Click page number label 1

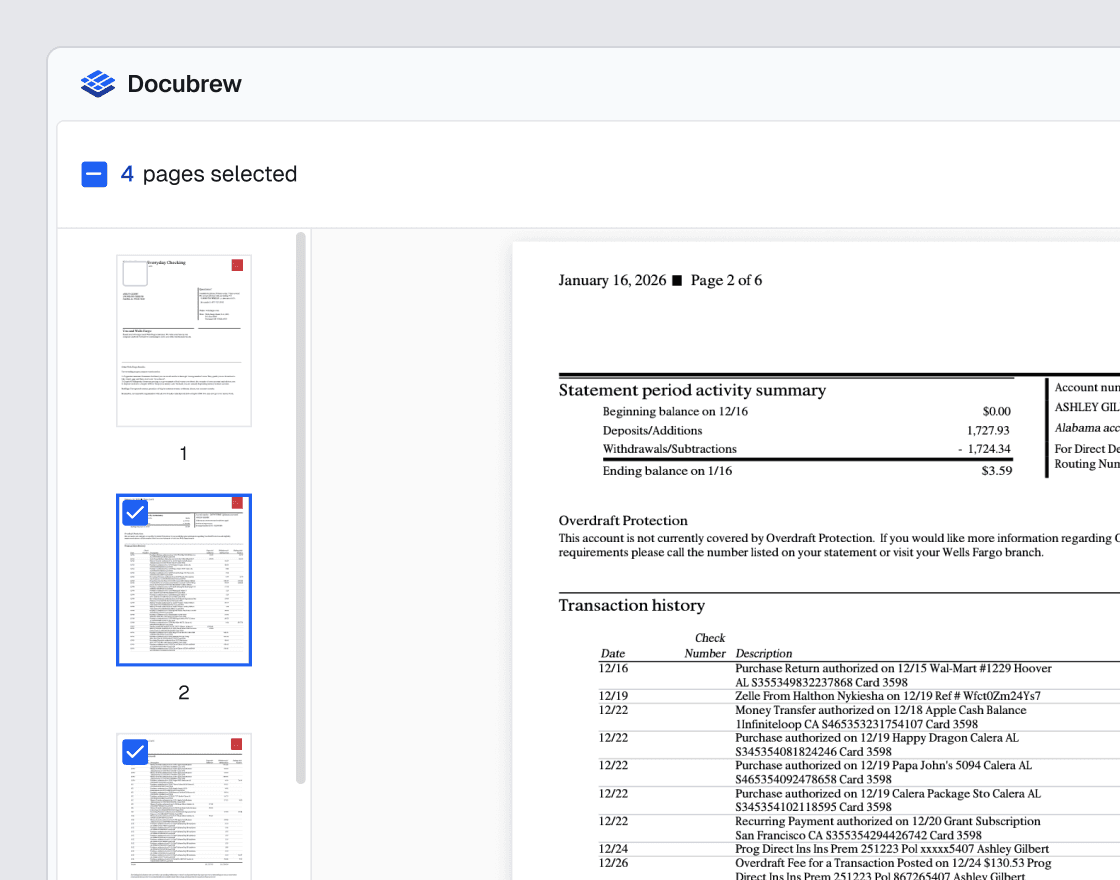point(184,454)
